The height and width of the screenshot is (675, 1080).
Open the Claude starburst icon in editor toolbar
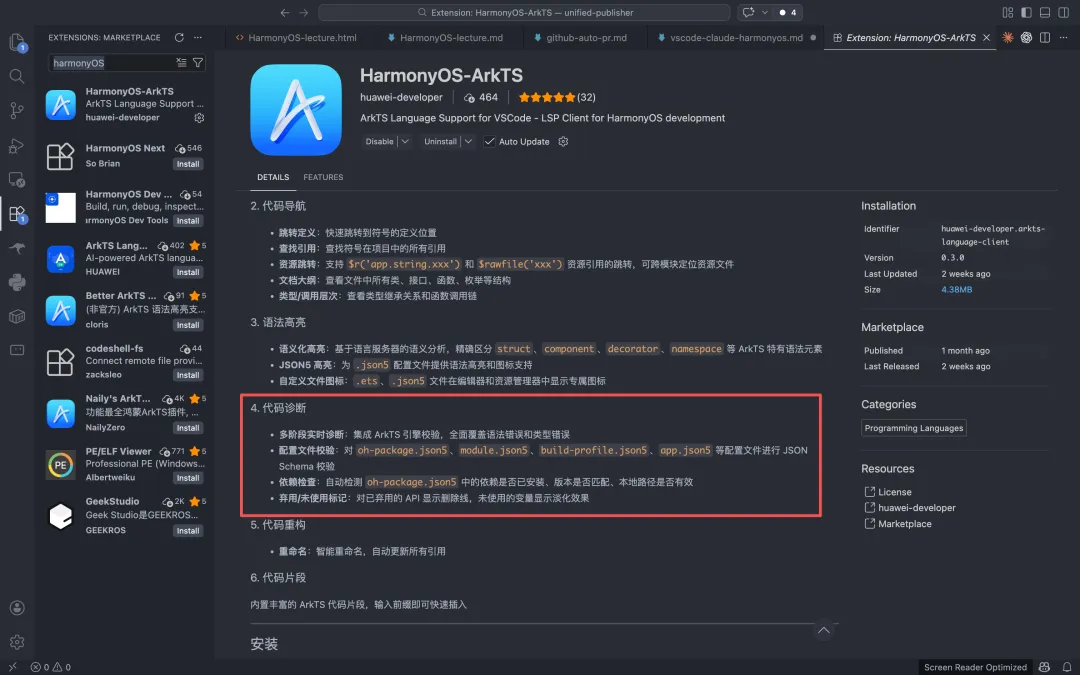pos(1008,37)
